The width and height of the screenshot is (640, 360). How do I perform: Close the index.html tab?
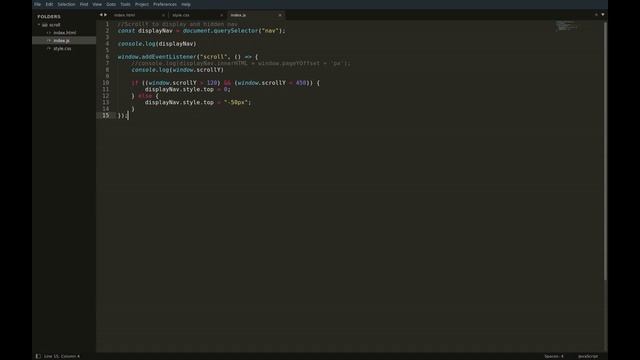164,15
